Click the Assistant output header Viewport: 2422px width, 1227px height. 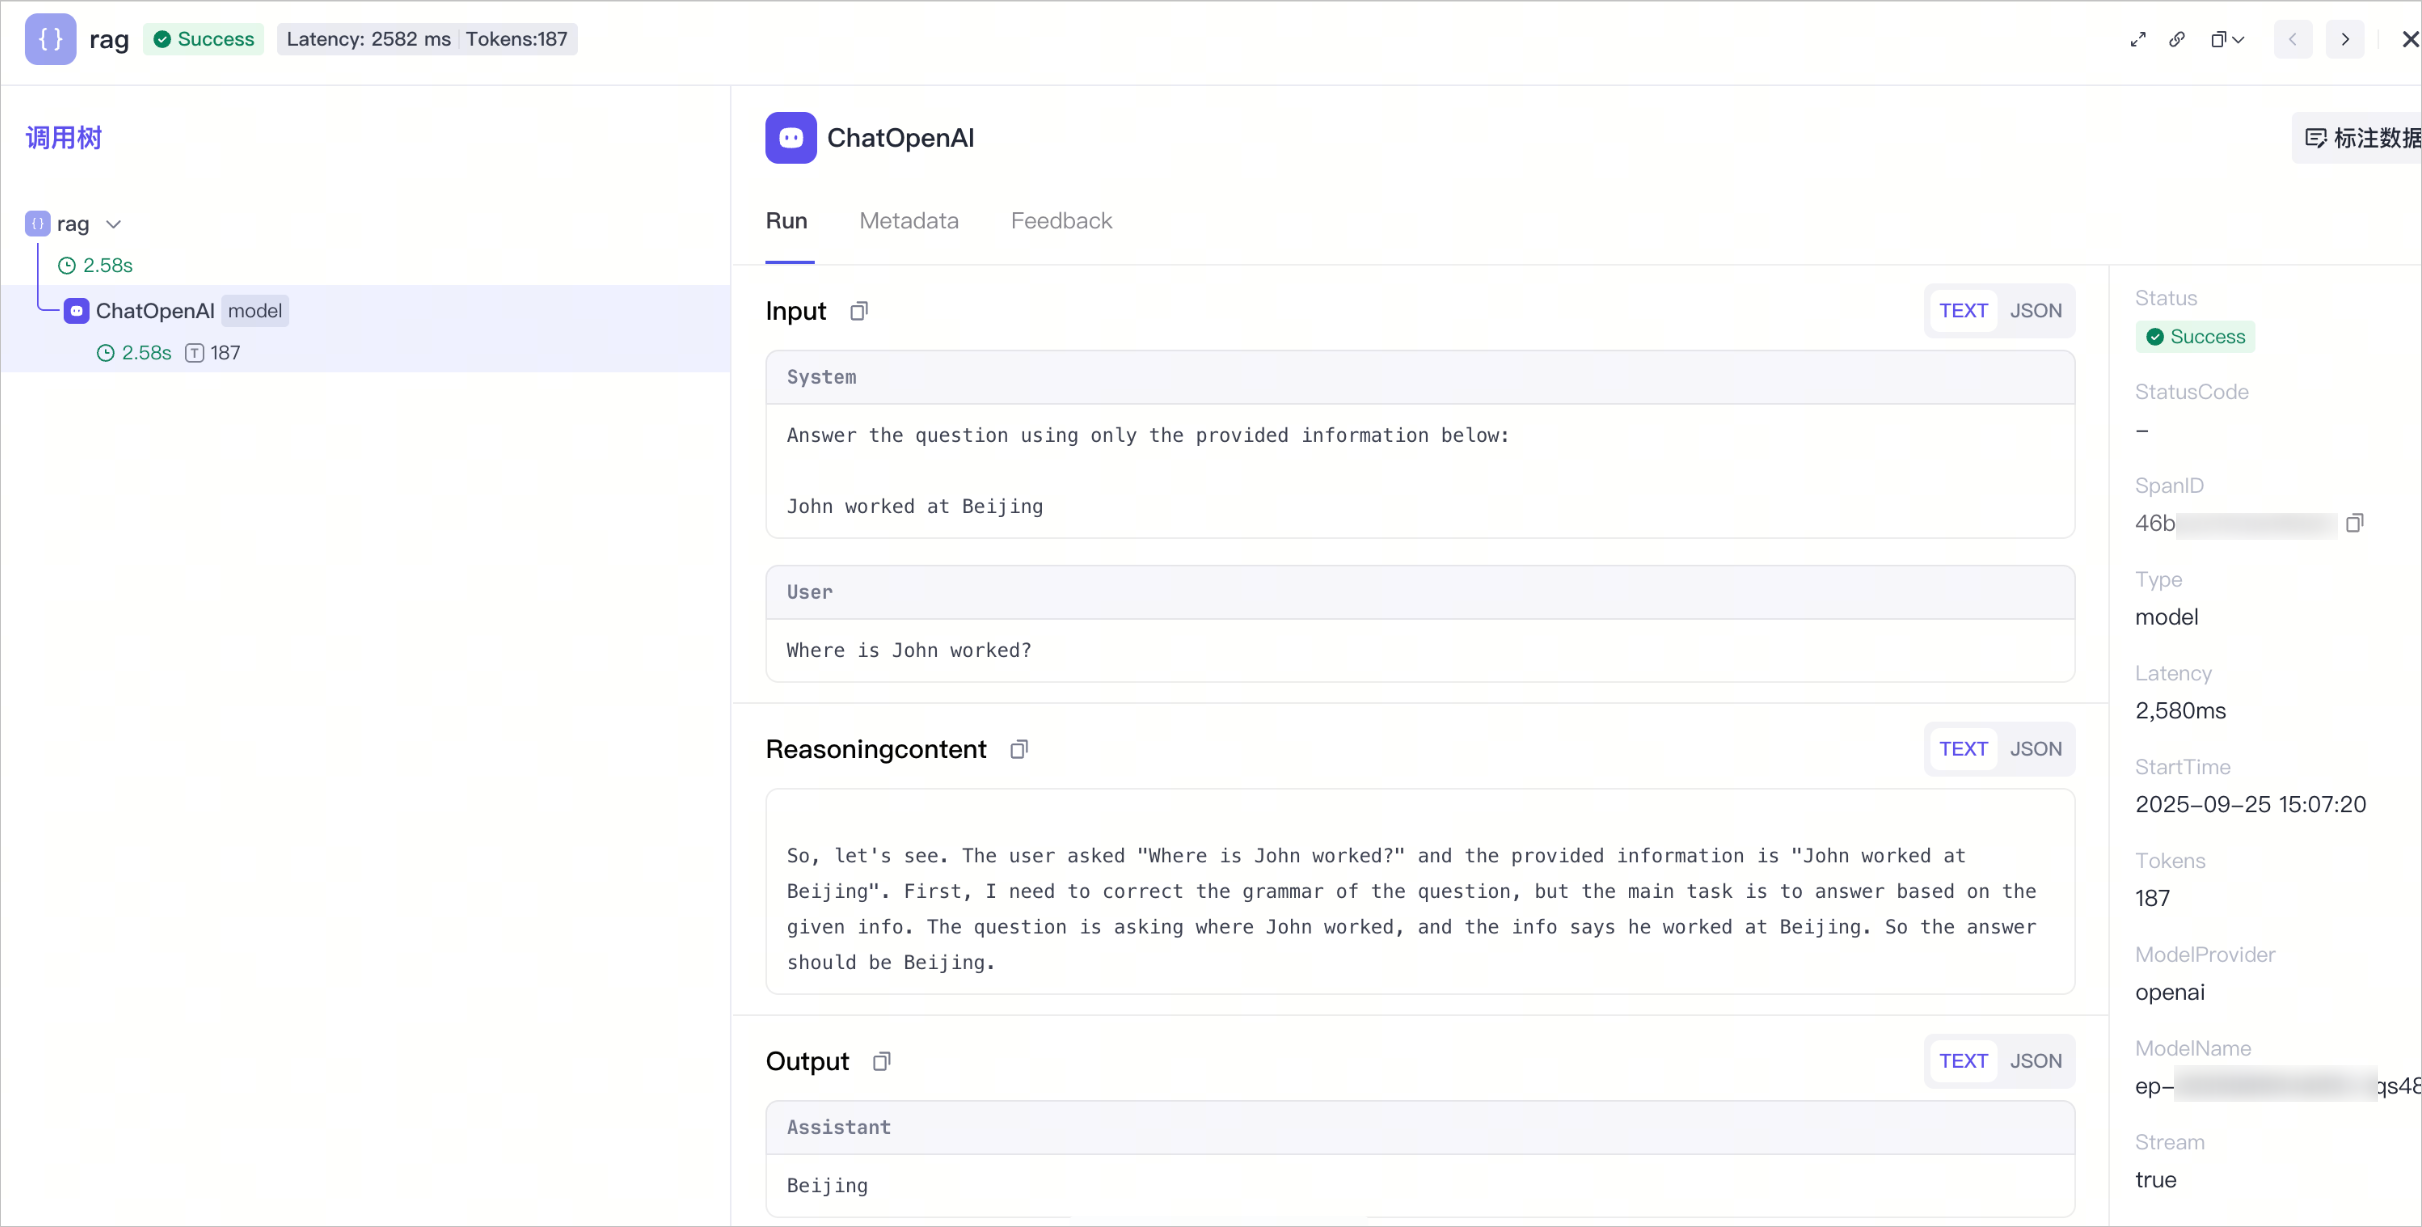tap(1420, 1127)
